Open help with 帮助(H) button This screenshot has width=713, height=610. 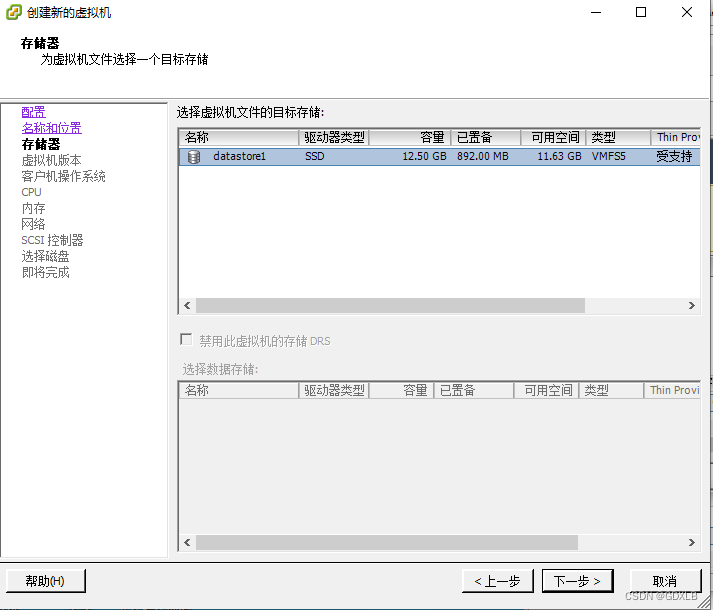pyautogui.click(x=45, y=581)
